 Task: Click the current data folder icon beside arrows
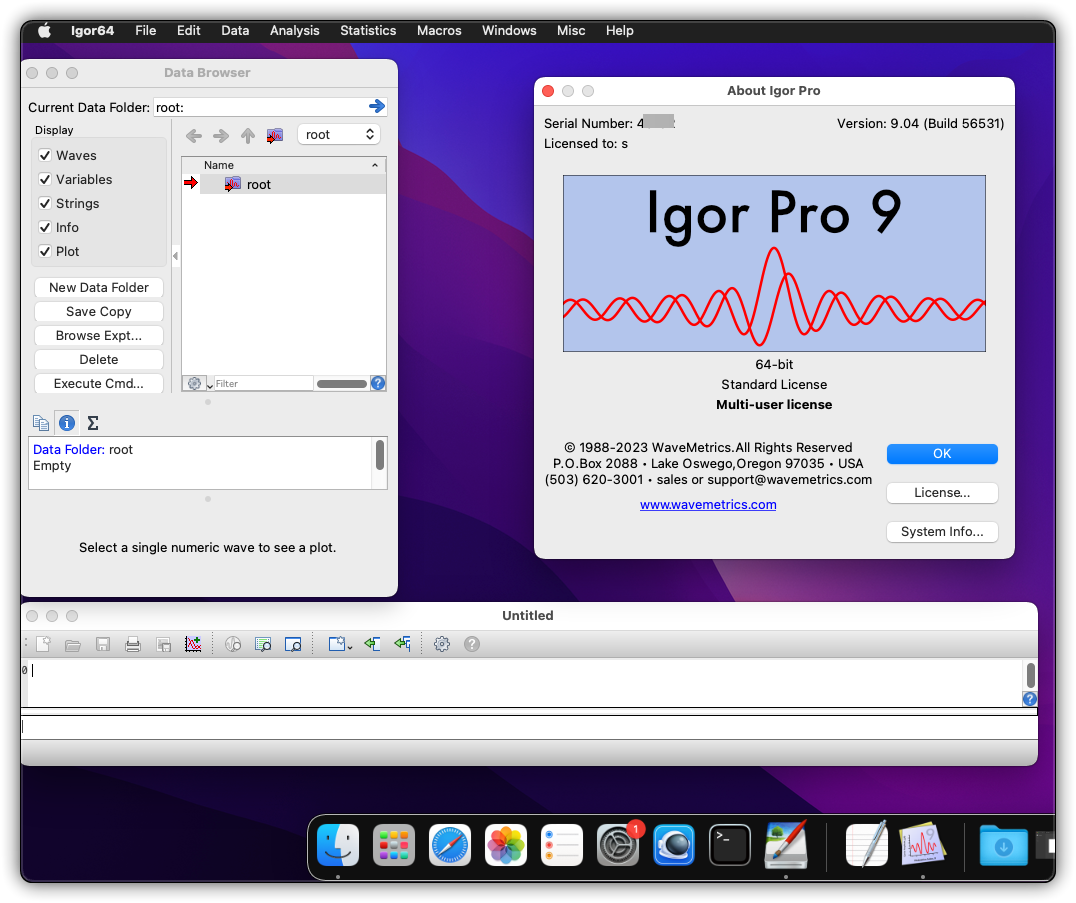(274, 135)
